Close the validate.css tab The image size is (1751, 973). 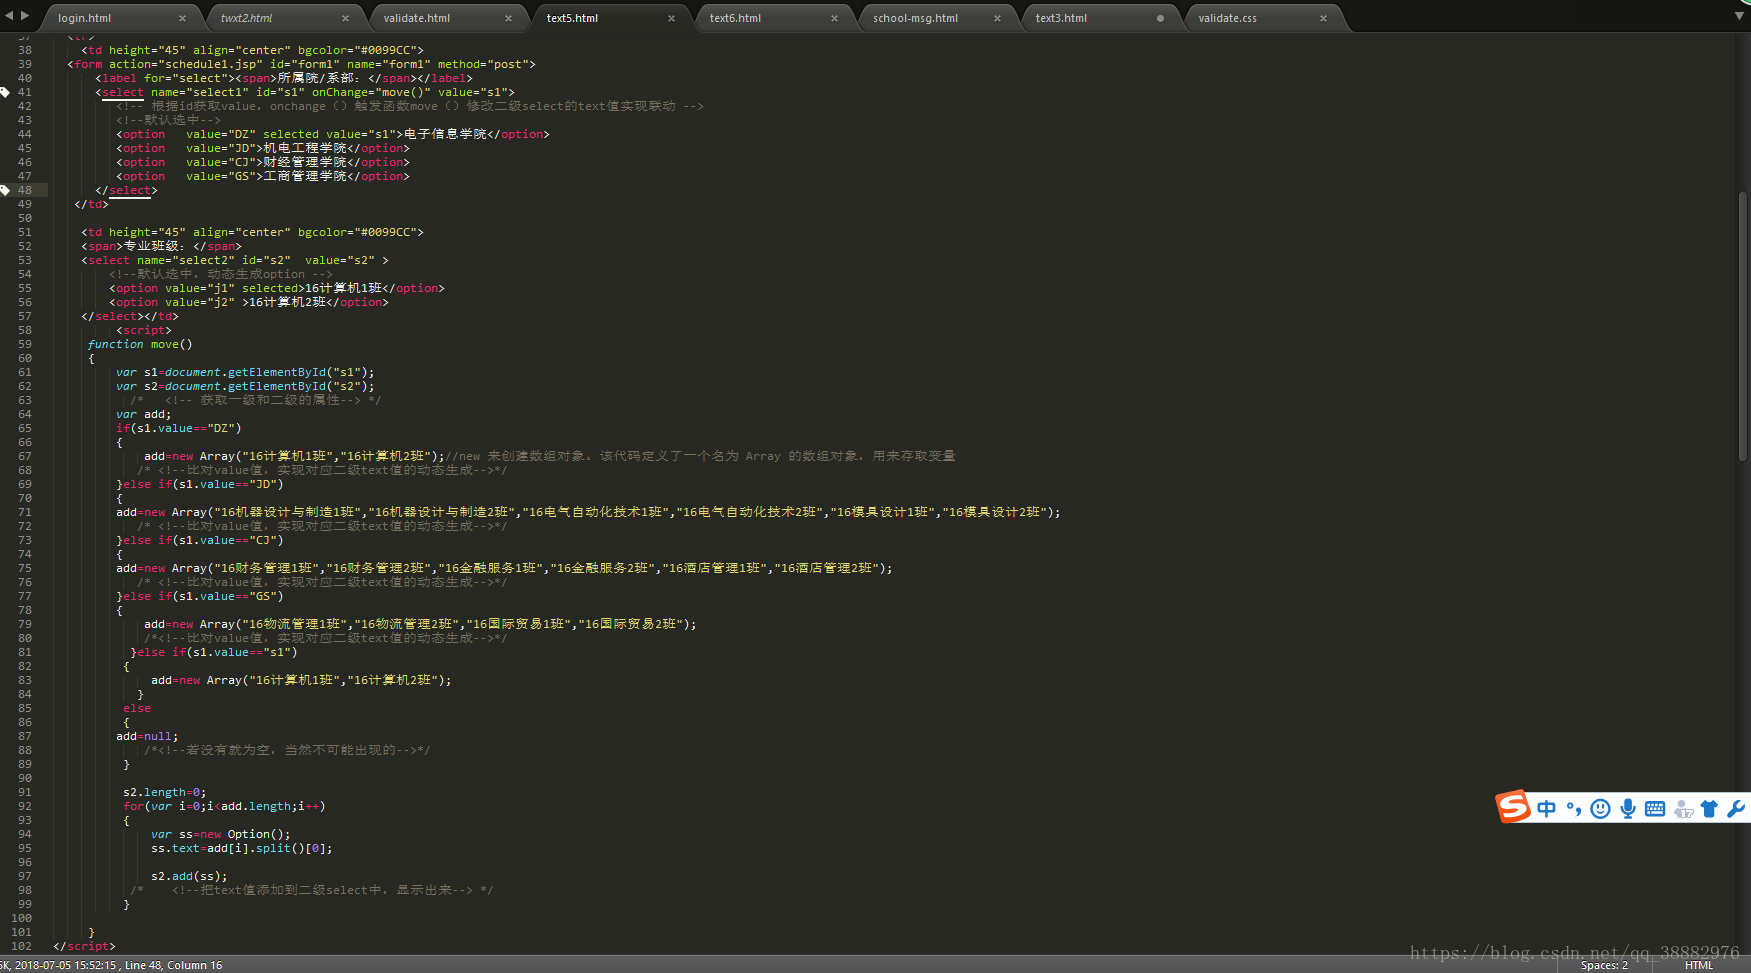[1323, 18]
